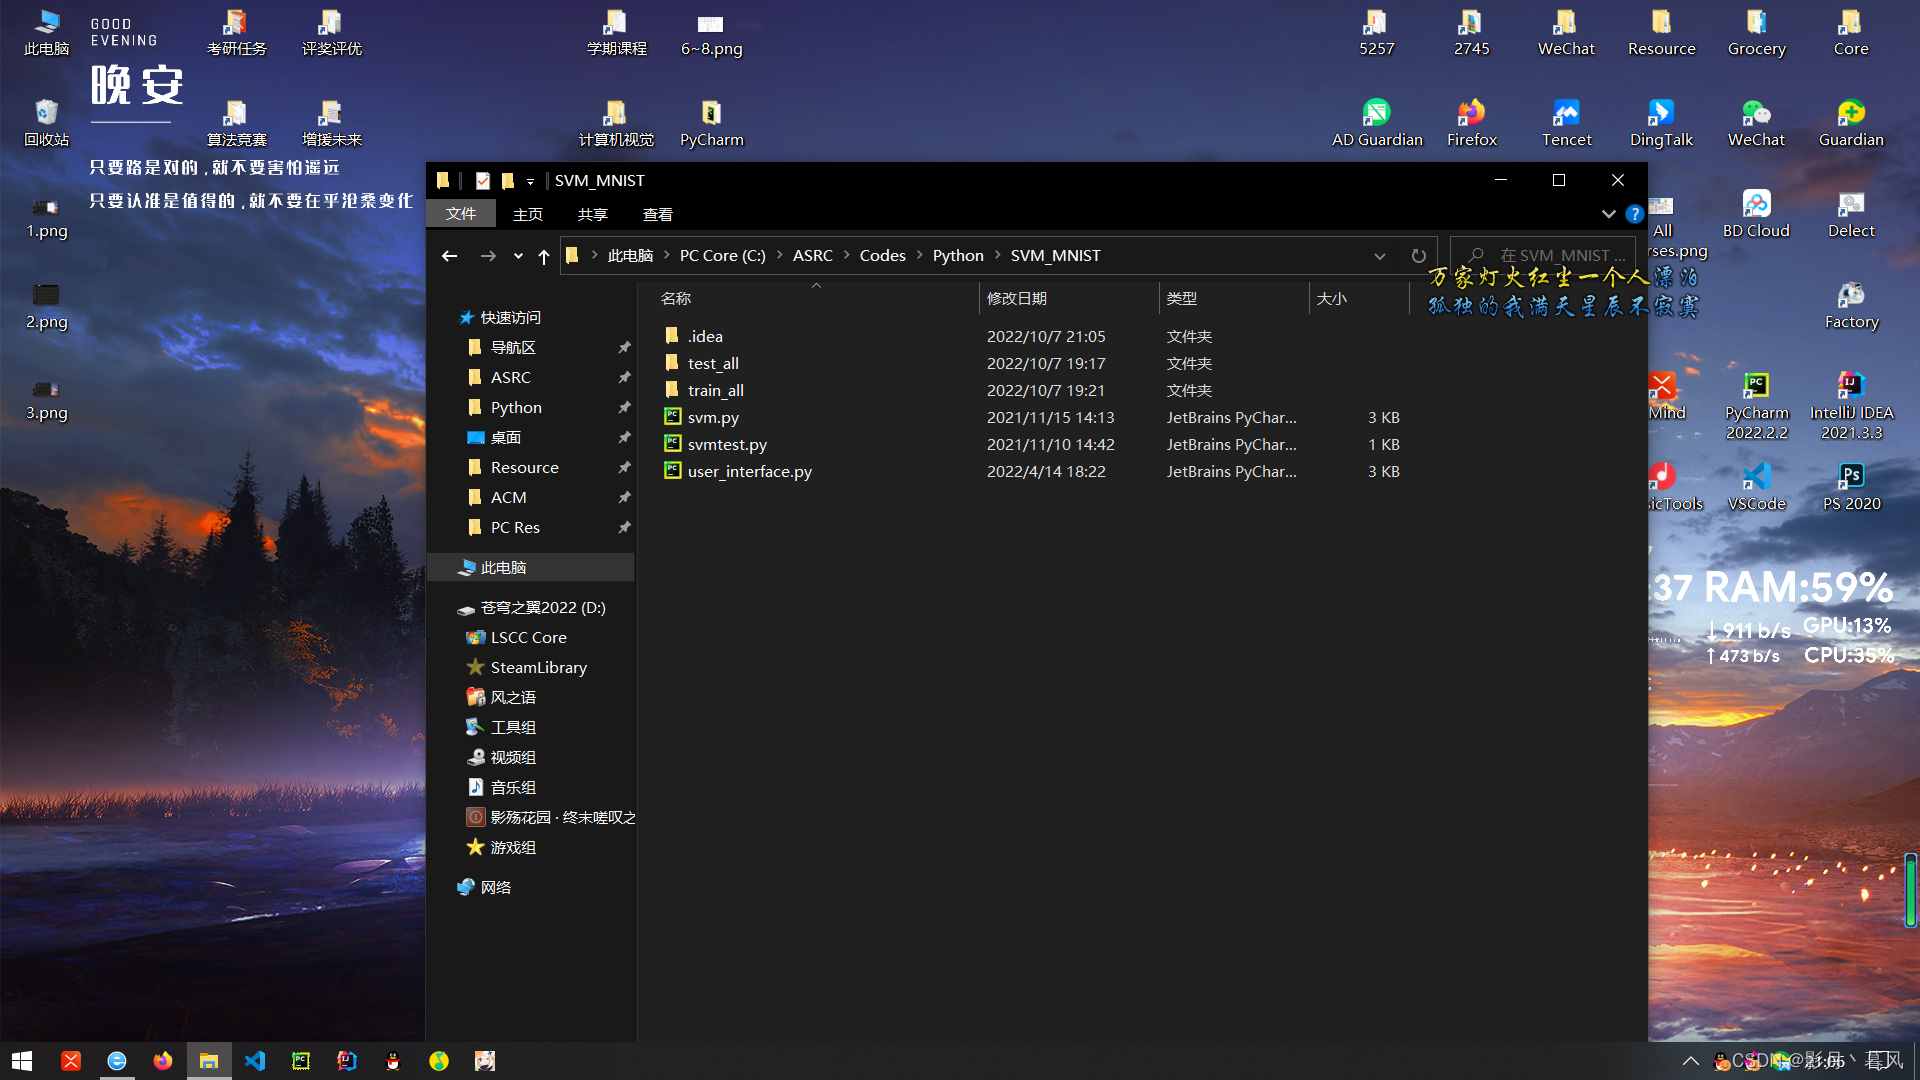Open SteamLibrary in navigation pane

(x=538, y=667)
